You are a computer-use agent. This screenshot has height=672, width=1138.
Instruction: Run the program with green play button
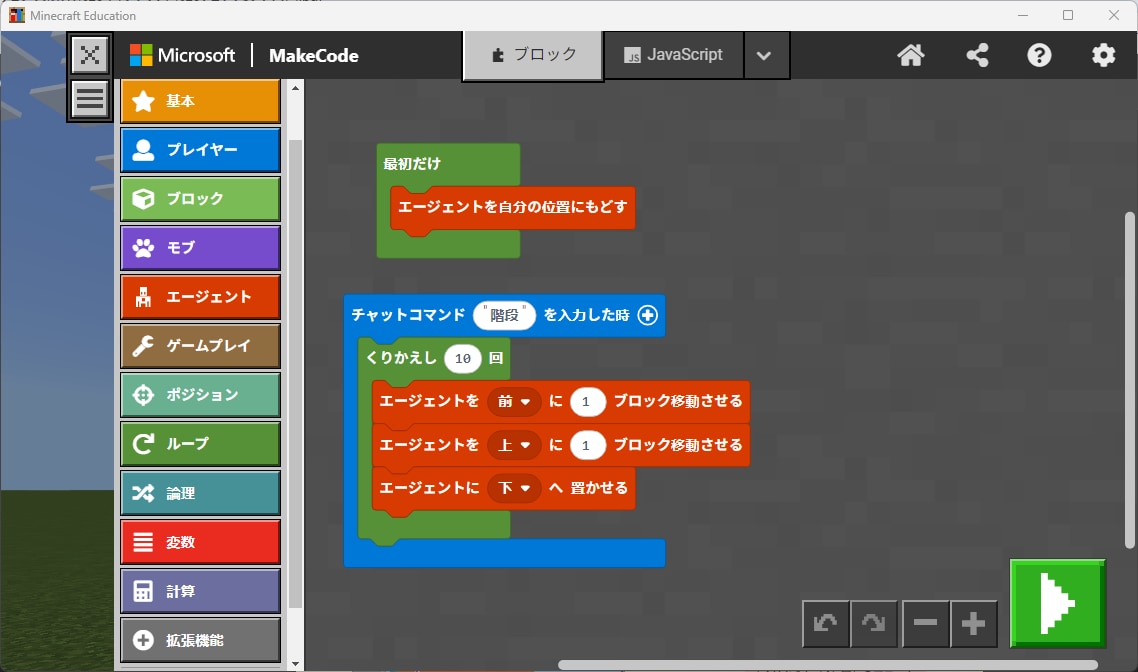tap(1057, 603)
